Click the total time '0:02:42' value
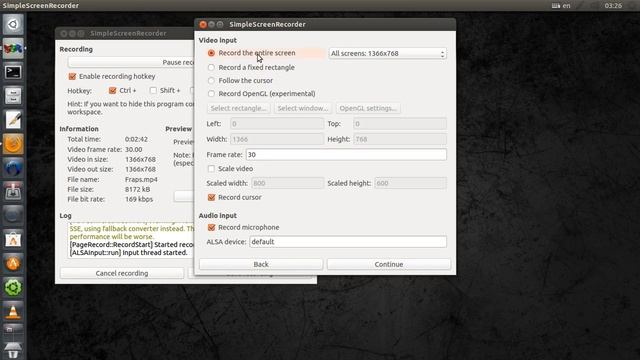Viewport: 640px width, 360px height. point(136,139)
